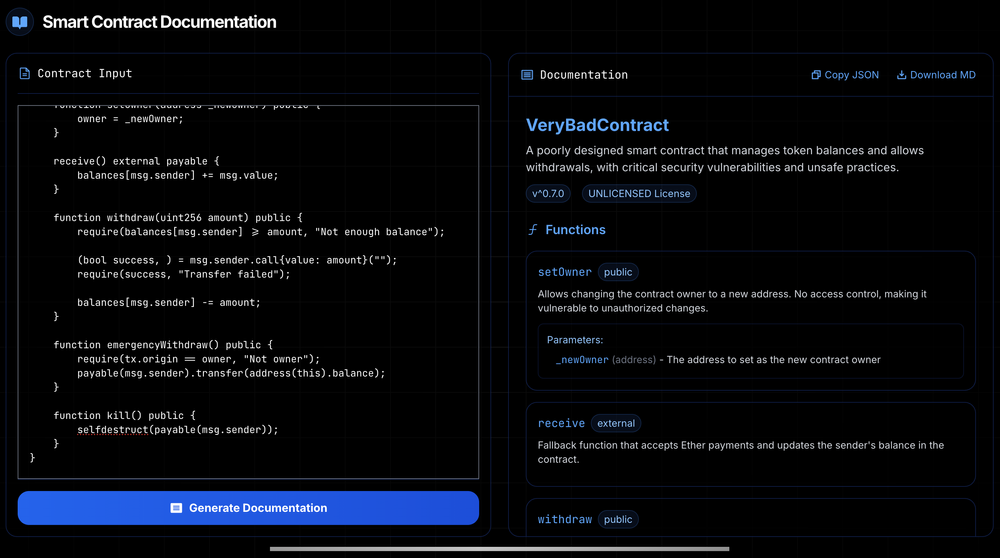Click the external badge next to receive

pyautogui.click(x=616, y=423)
